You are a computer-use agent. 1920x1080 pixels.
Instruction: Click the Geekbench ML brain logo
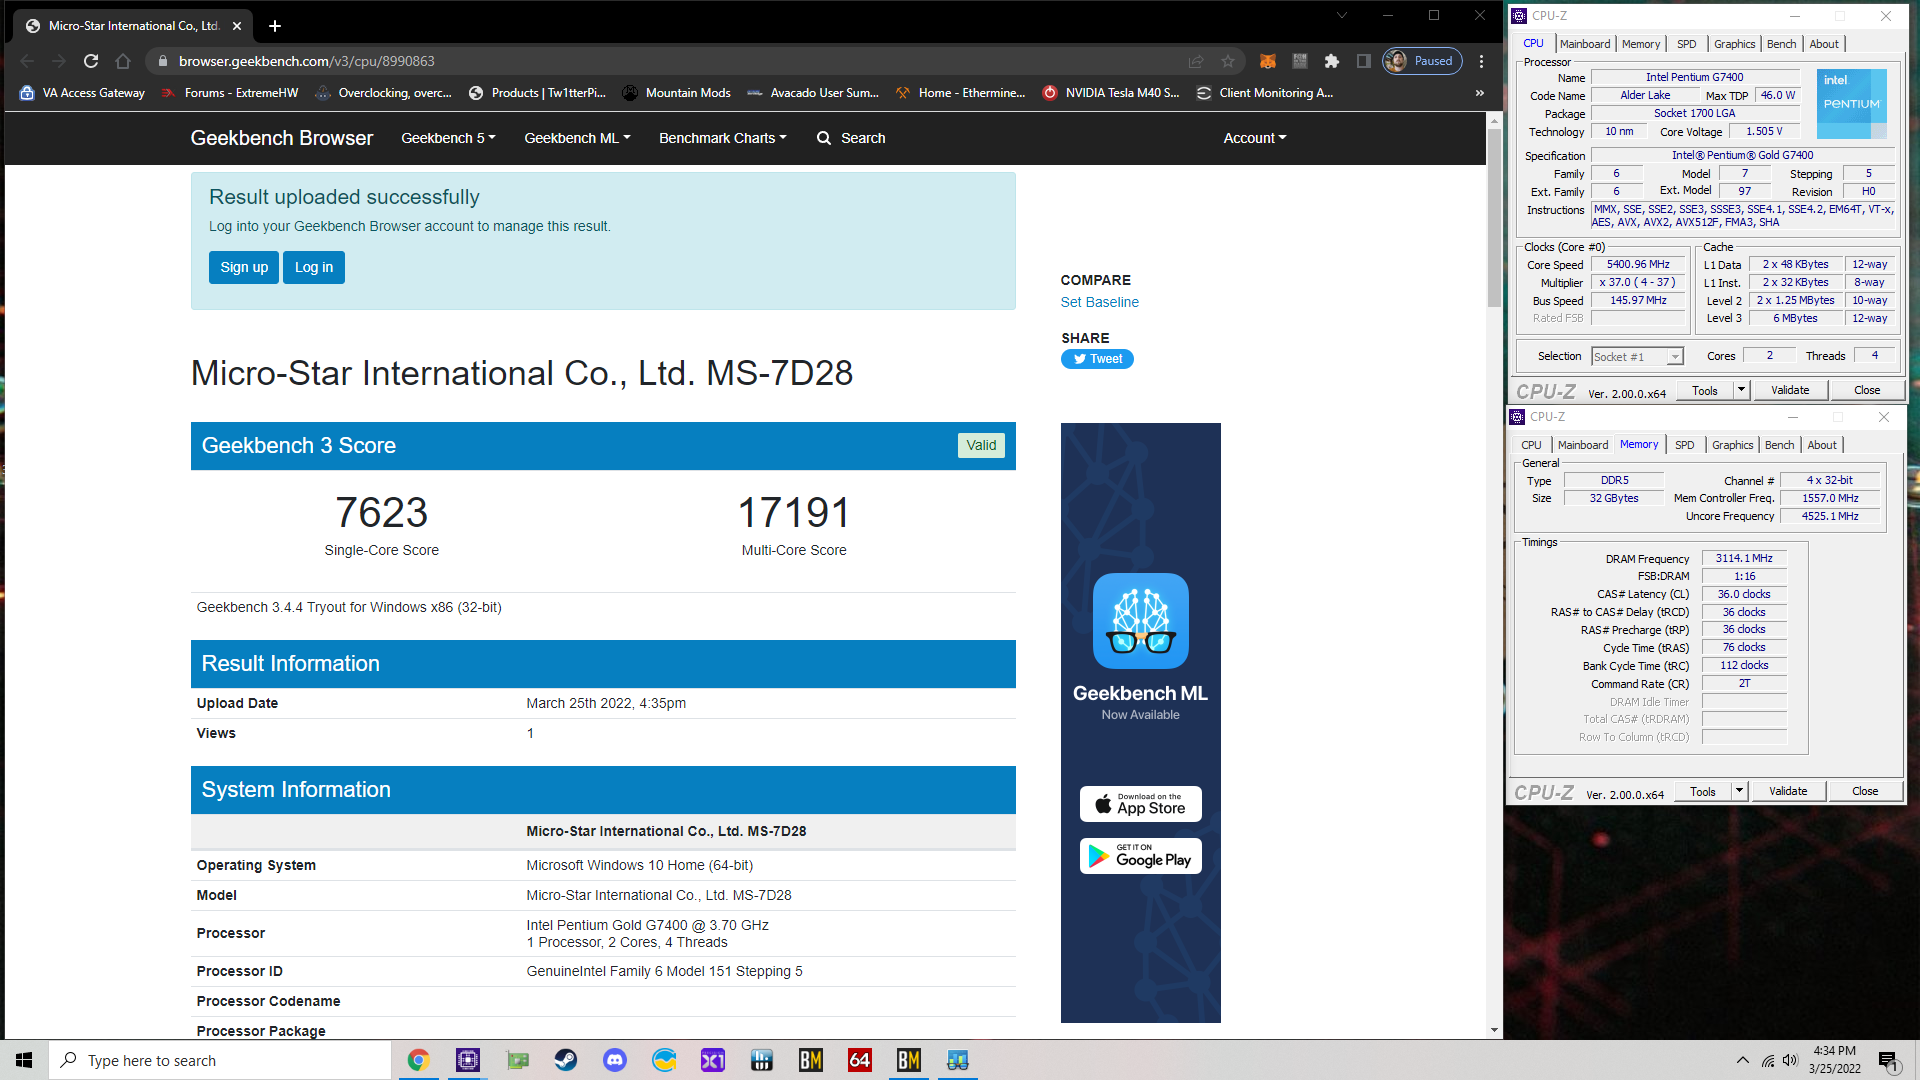[x=1140, y=621]
